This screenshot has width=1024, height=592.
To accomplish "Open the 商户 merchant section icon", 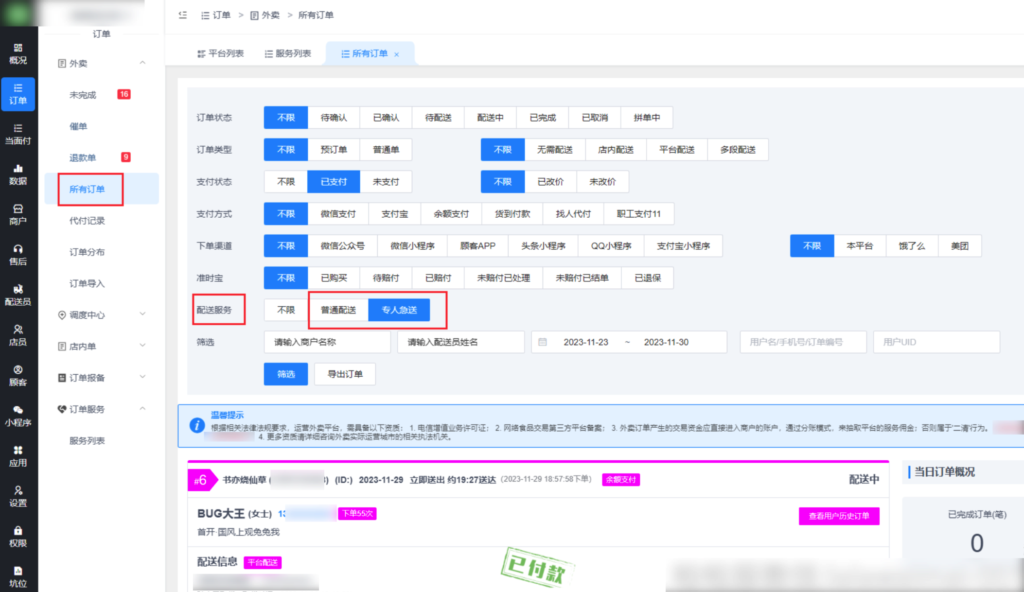I will pyautogui.click(x=18, y=214).
